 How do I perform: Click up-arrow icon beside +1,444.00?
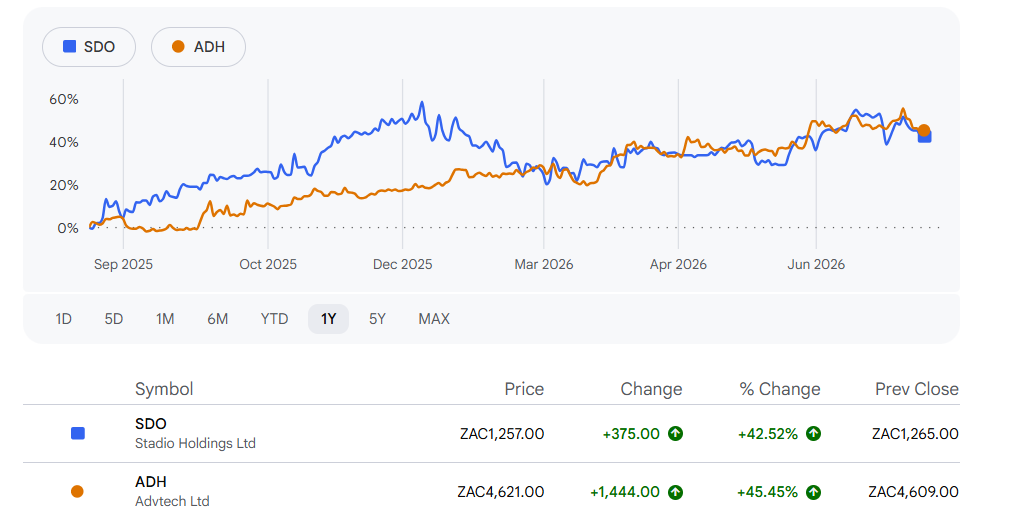point(675,492)
